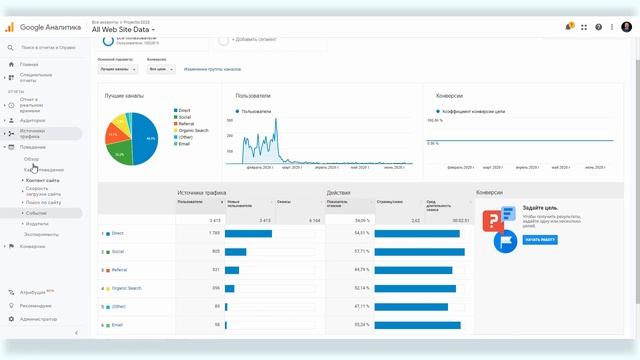
Task: Open the Email channel link in table
Action: click(117, 325)
